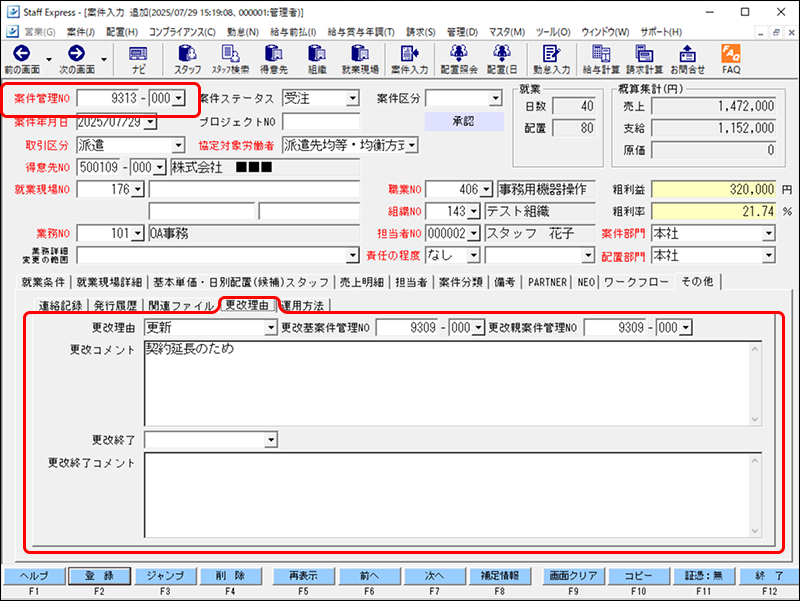Open the 配置部門 dropdown
Image resolution: width=800 pixels, height=601 pixels.
[769, 256]
